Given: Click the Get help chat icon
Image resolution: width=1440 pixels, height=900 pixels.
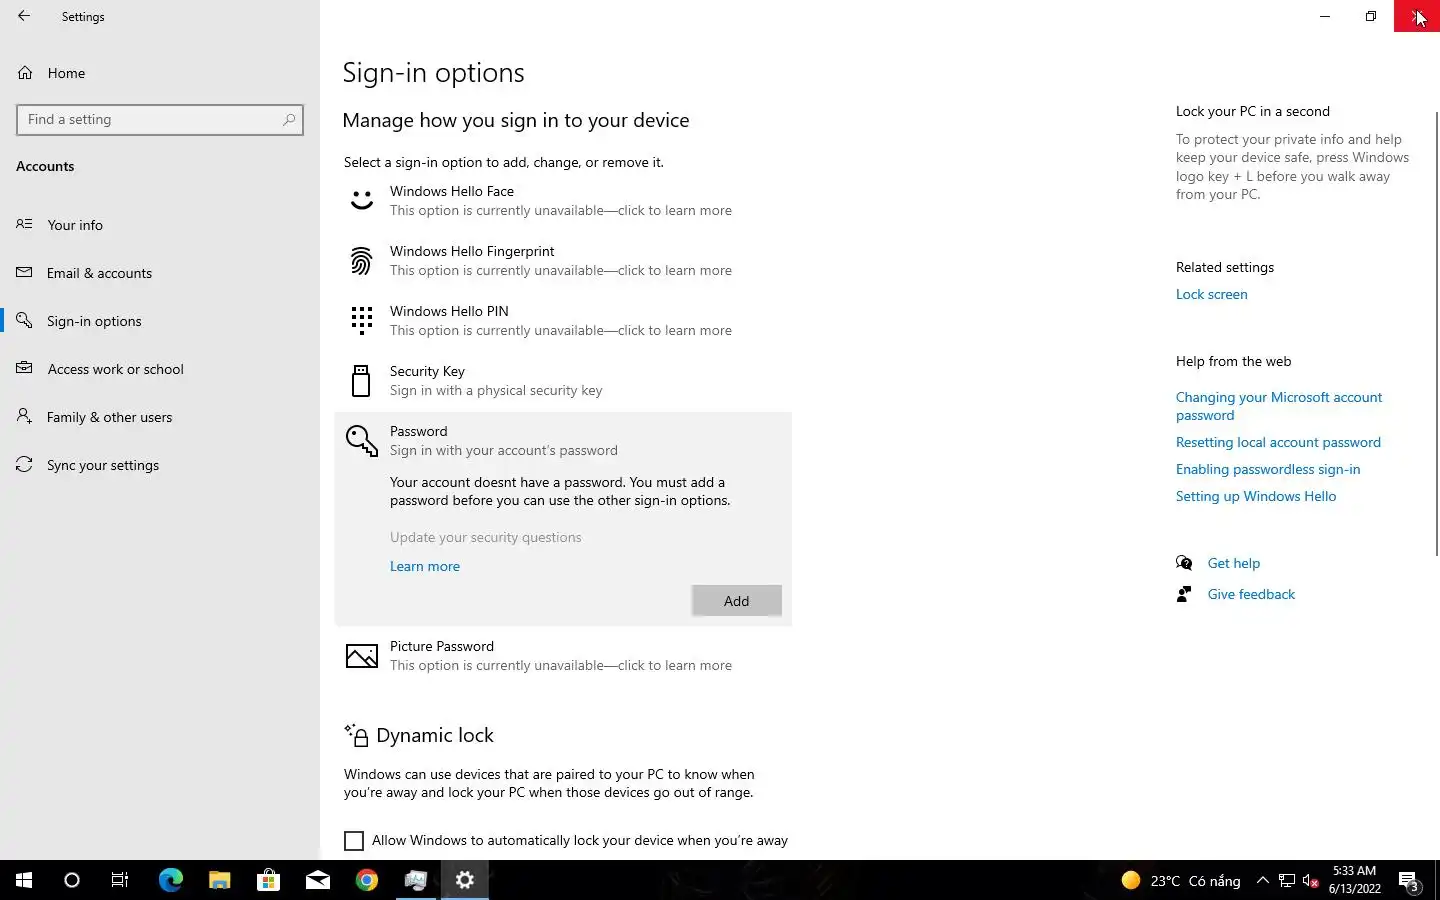Looking at the screenshot, I should [x=1184, y=563].
